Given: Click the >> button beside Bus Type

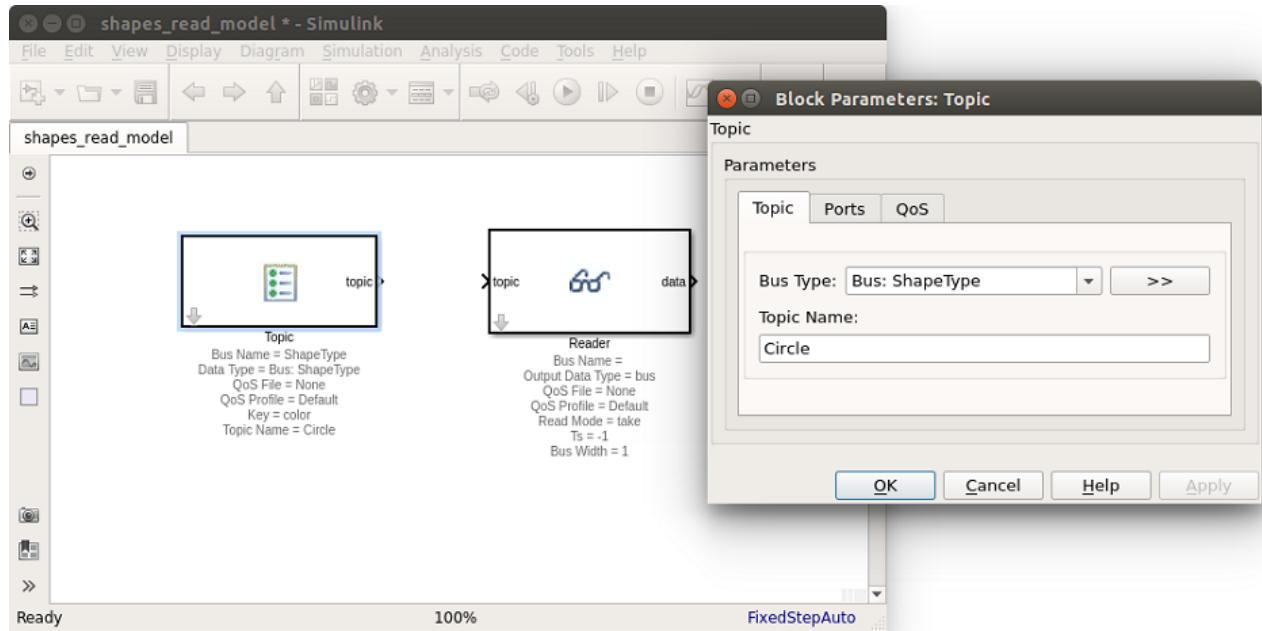Looking at the screenshot, I should tap(1160, 281).
